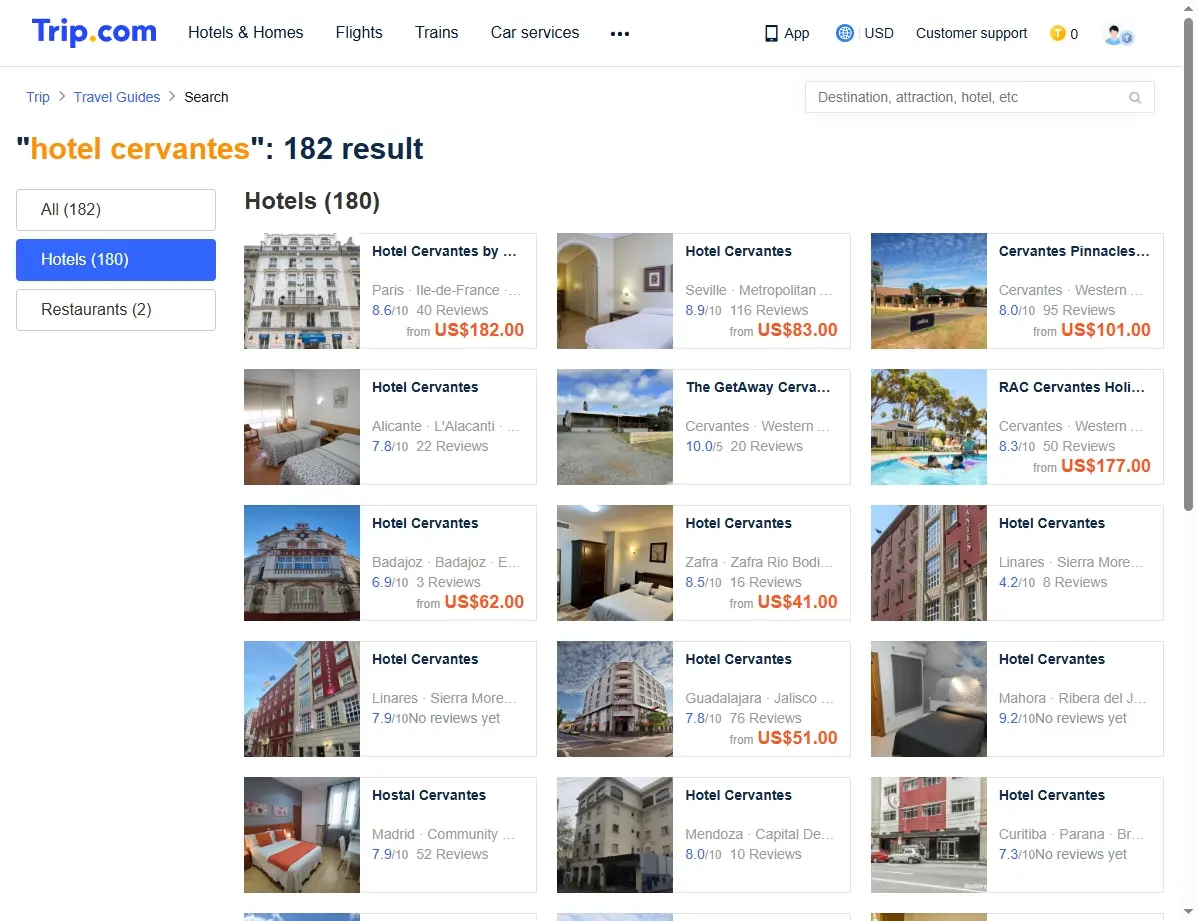Click the 116 Reviews text
The width and height of the screenshot is (1196, 921).
click(x=769, y=310)
